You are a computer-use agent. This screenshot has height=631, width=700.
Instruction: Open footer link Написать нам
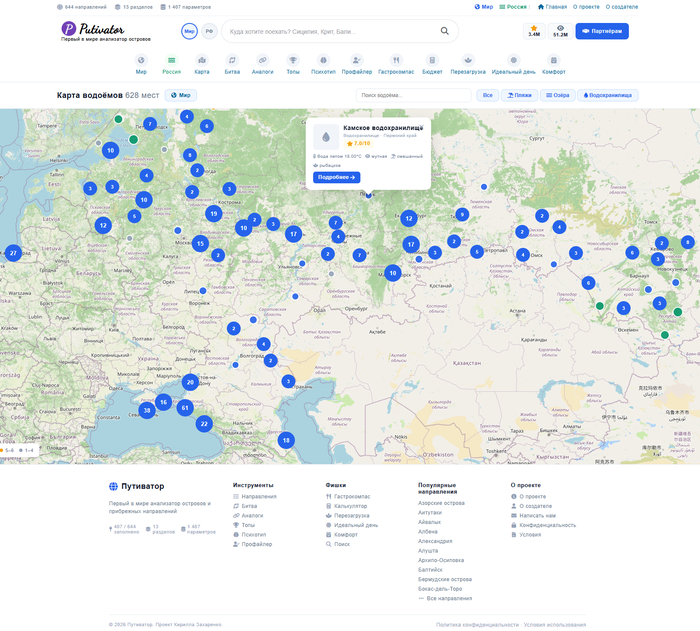[533, 516]
